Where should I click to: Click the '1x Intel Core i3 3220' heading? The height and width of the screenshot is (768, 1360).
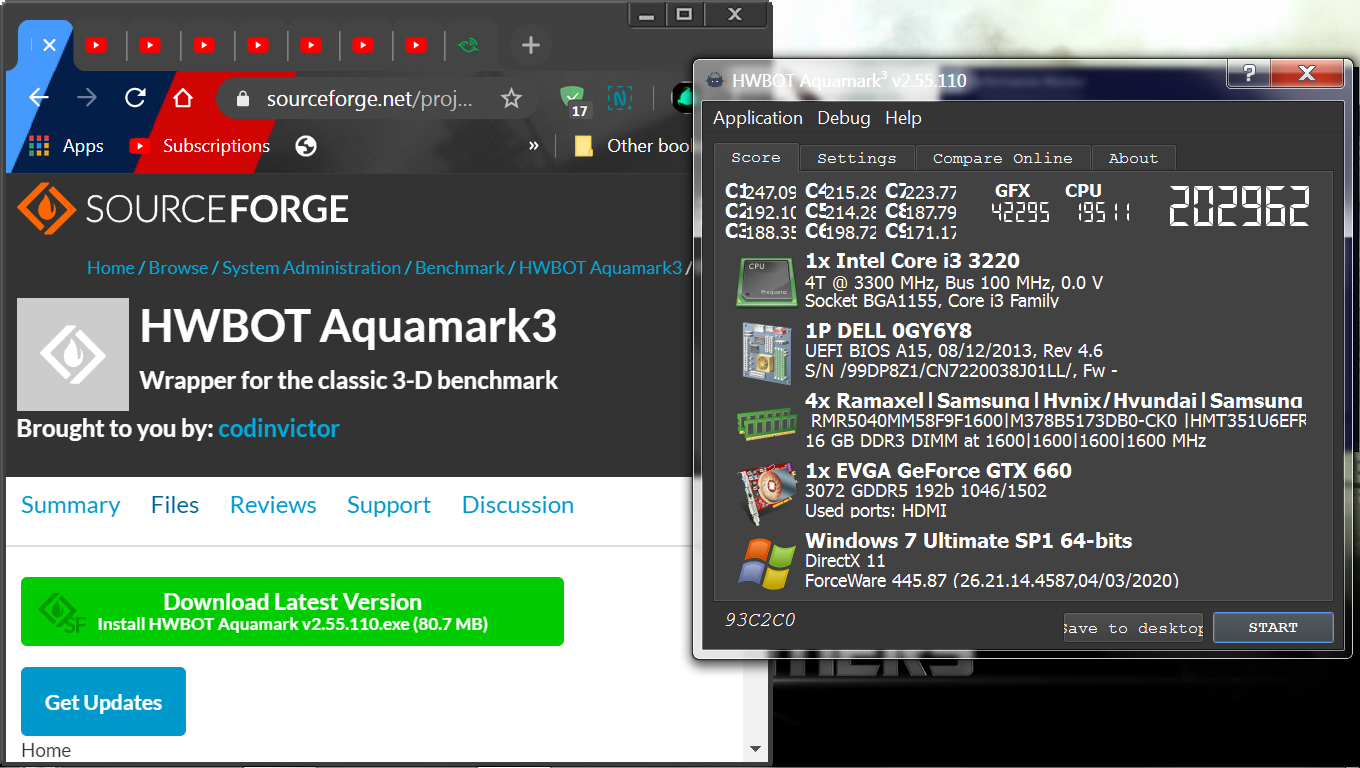(913, 261)
